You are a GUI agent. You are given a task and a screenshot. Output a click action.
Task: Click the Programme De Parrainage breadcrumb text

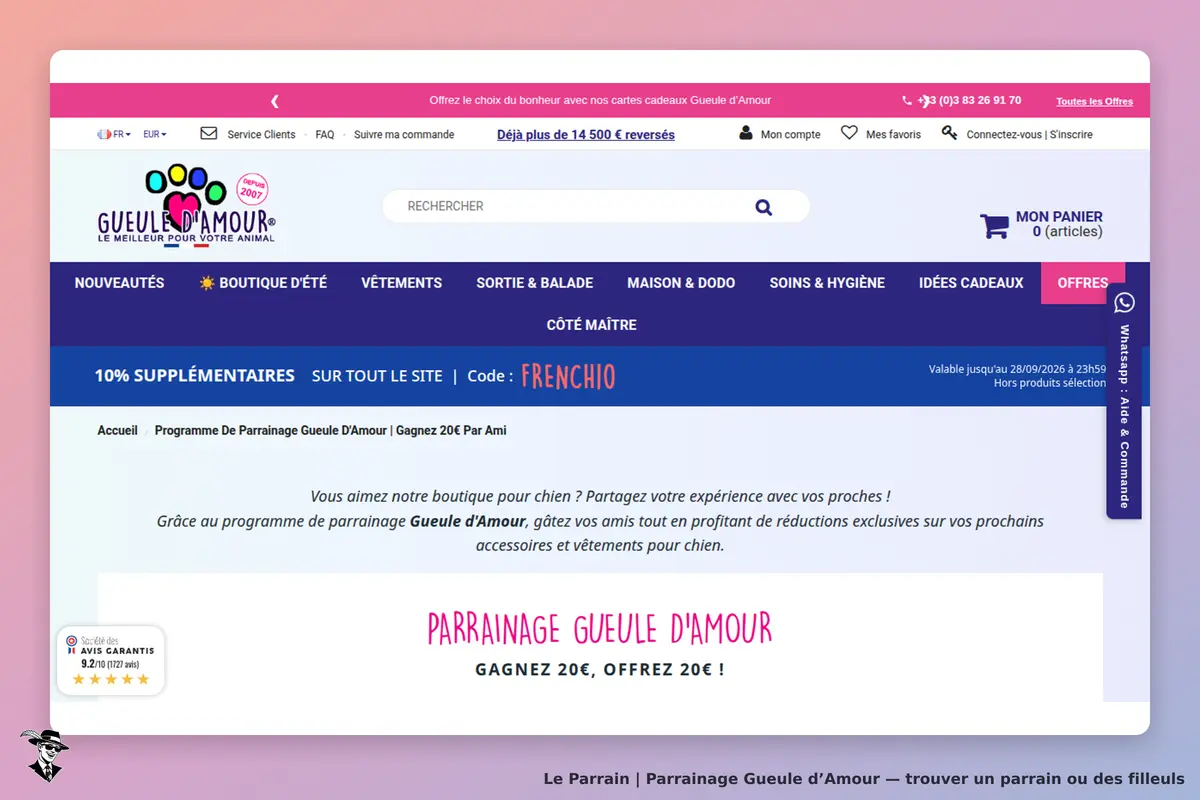point(330,430)
